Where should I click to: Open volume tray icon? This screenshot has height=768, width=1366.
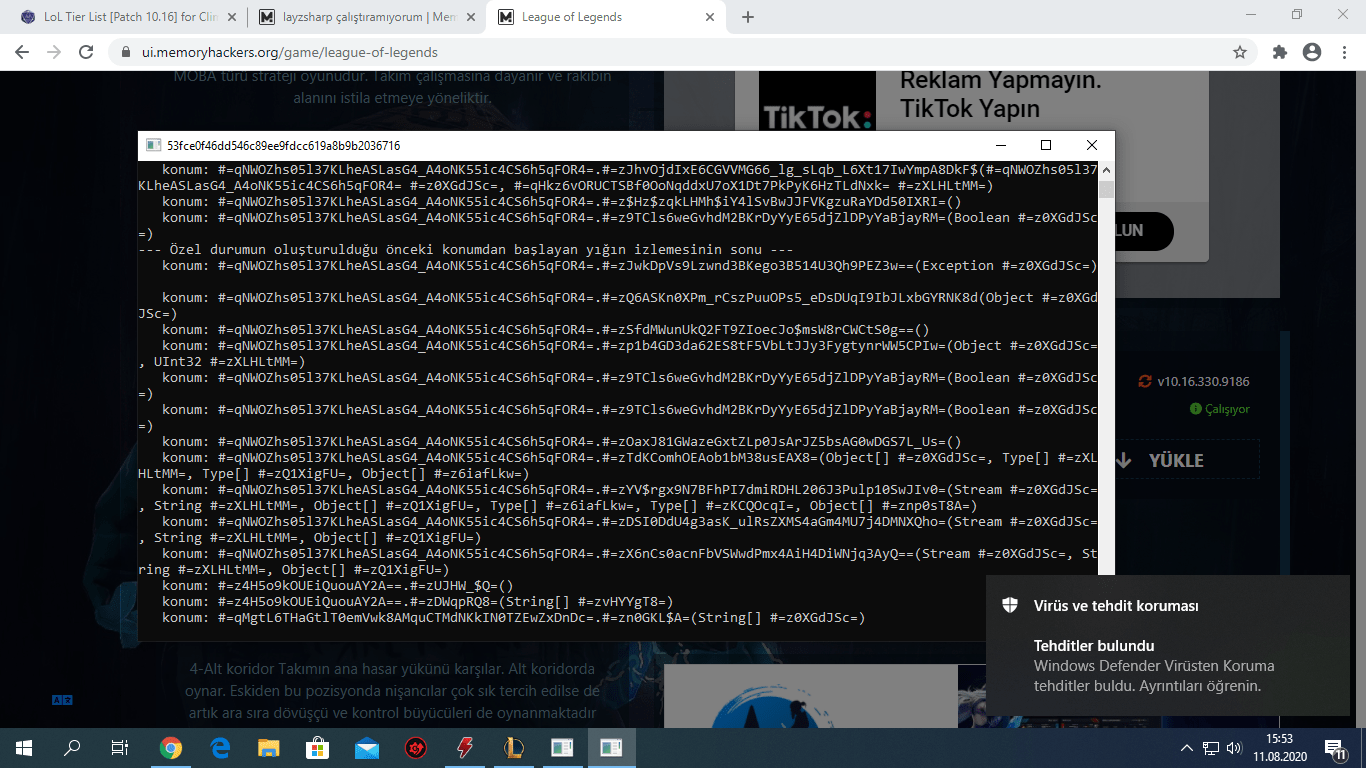(1235, 748)
